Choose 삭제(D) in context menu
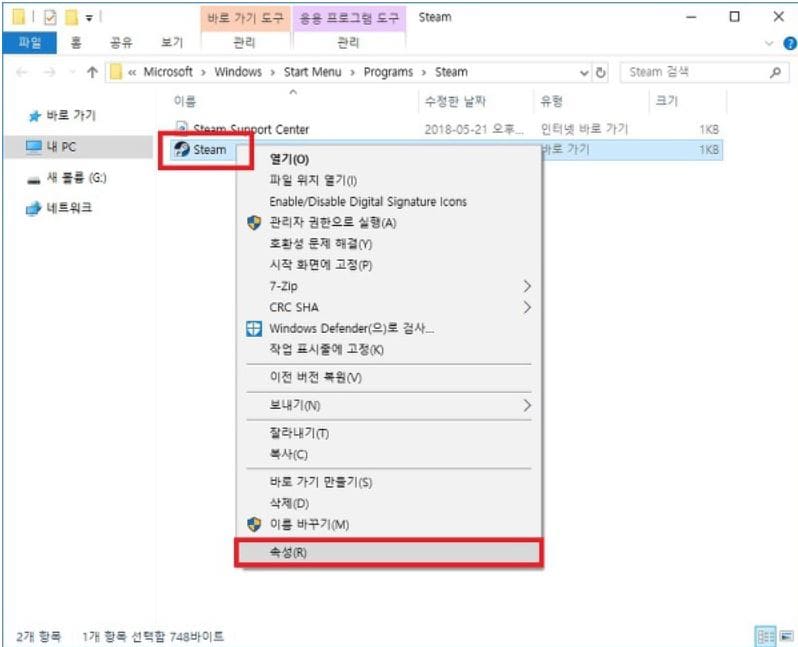798x647 pixels. pos(389,503)
